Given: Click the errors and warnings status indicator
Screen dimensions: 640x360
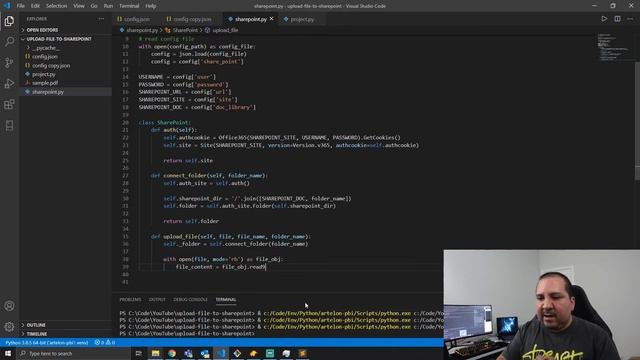Looking at the screenshot, I should tap(105, 342).
